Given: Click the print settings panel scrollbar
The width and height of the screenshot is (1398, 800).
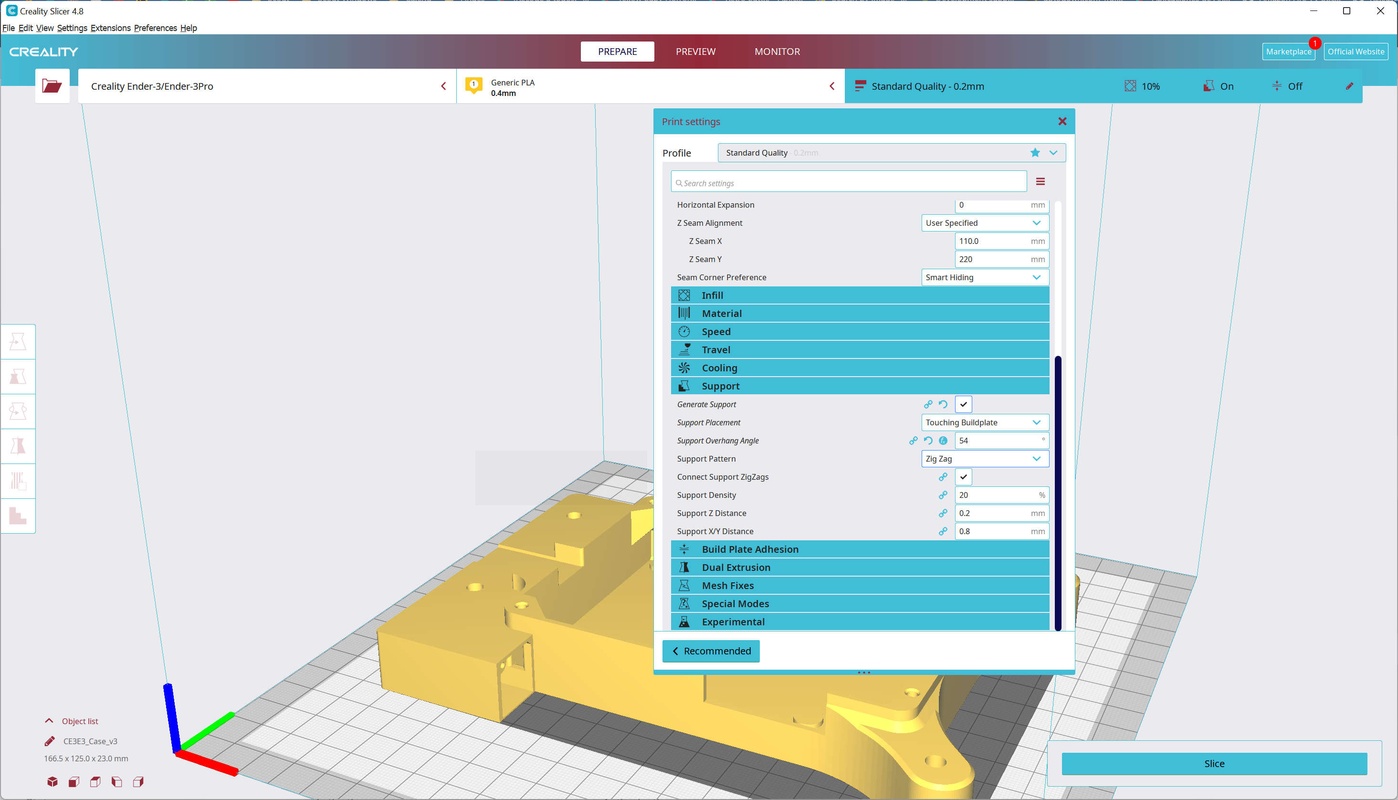Looking at the screenshot, I should coord(1058,490).
